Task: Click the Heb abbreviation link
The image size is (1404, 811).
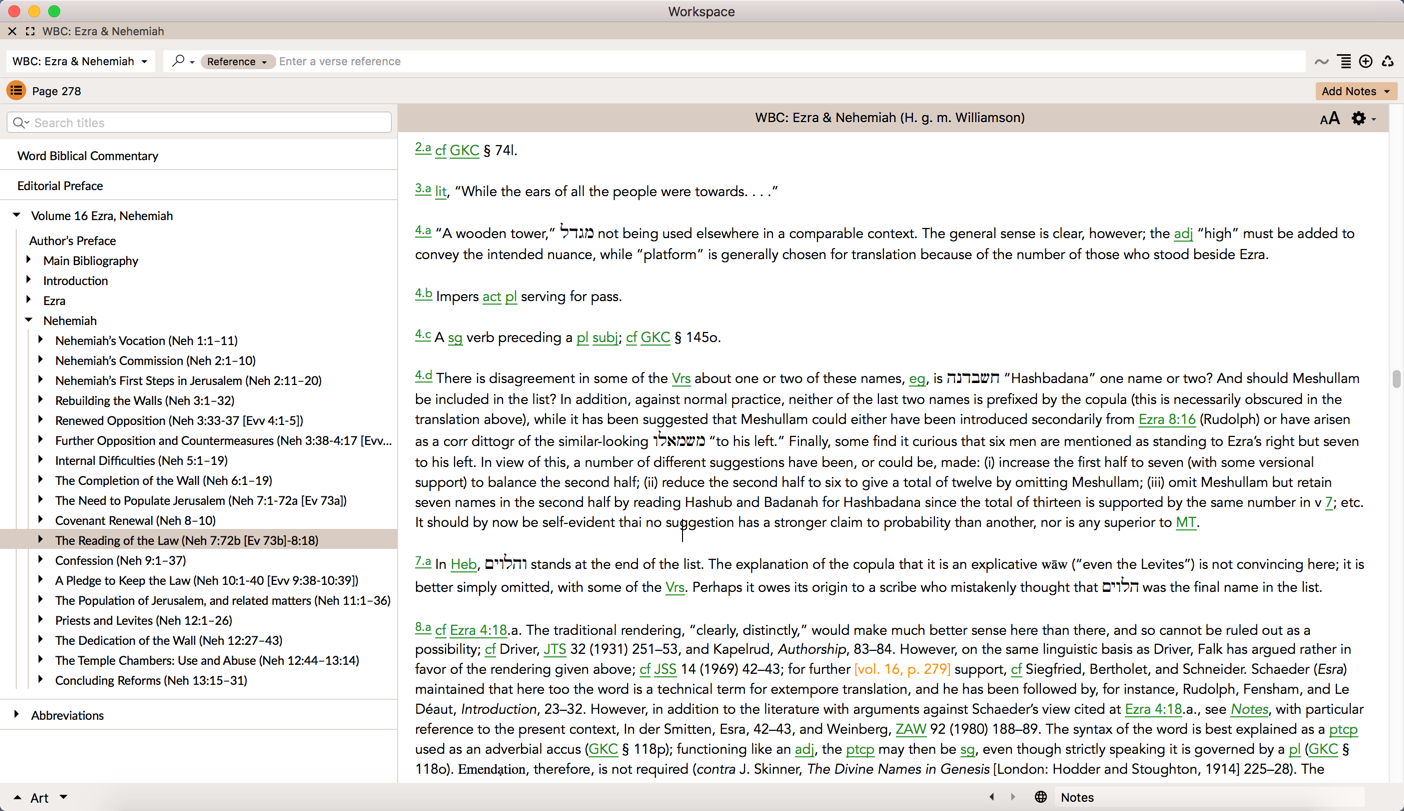Action: 463,565
